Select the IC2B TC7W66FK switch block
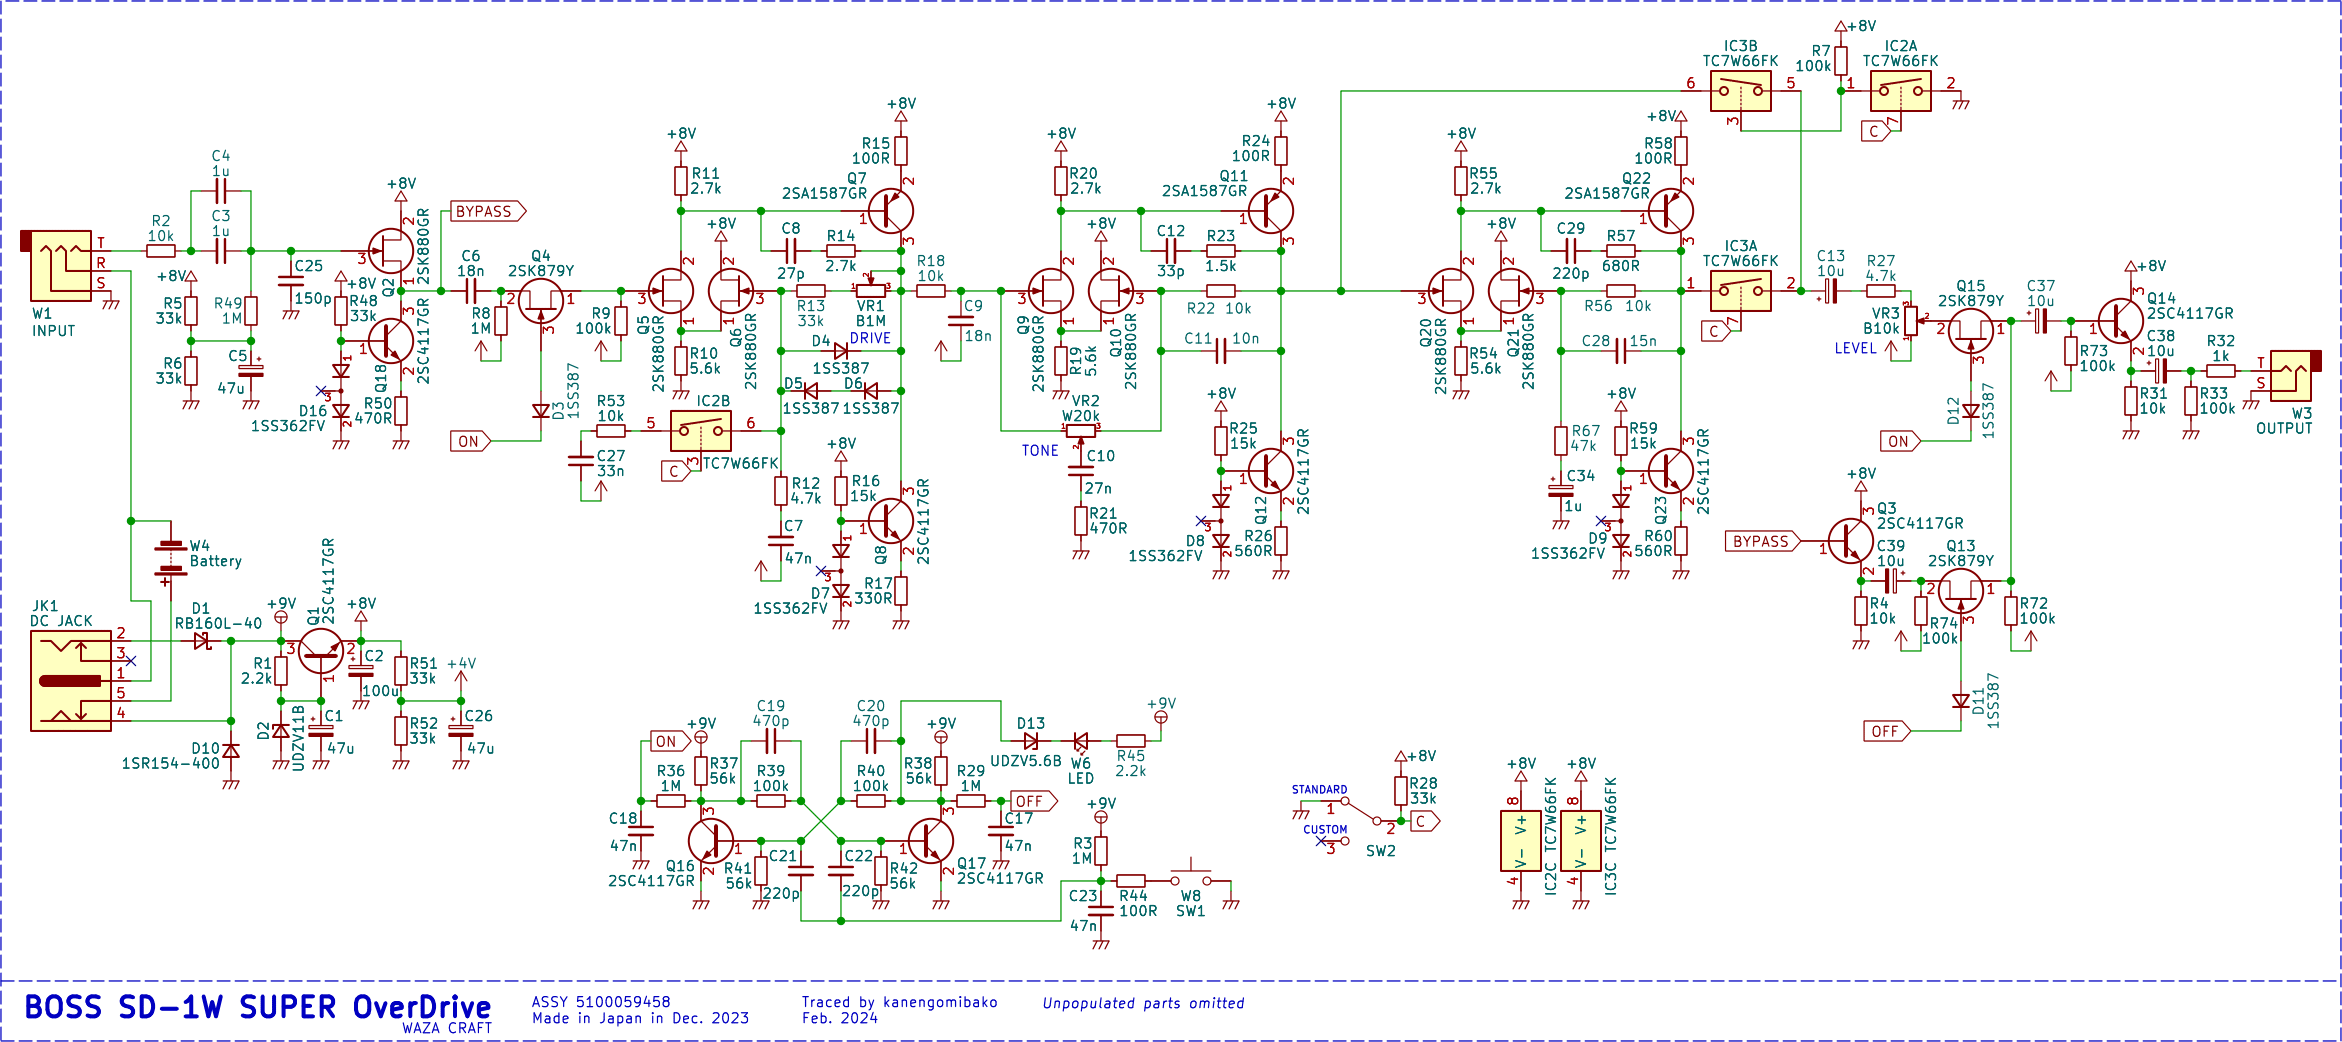 [x=701, y=431]
